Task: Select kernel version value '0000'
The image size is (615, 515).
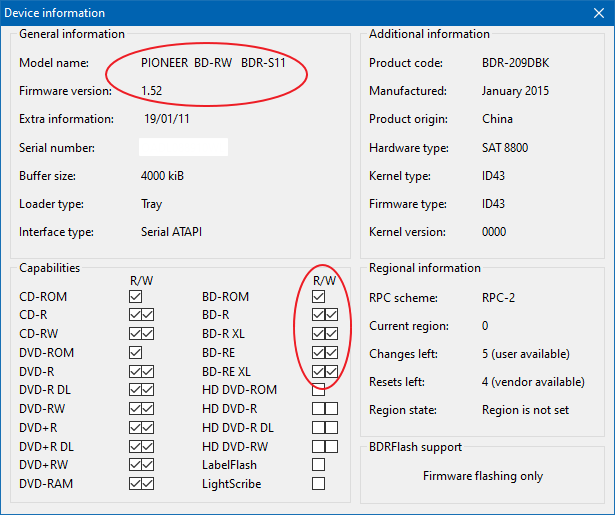Action: pyautogui.click(x=494, y=232)
